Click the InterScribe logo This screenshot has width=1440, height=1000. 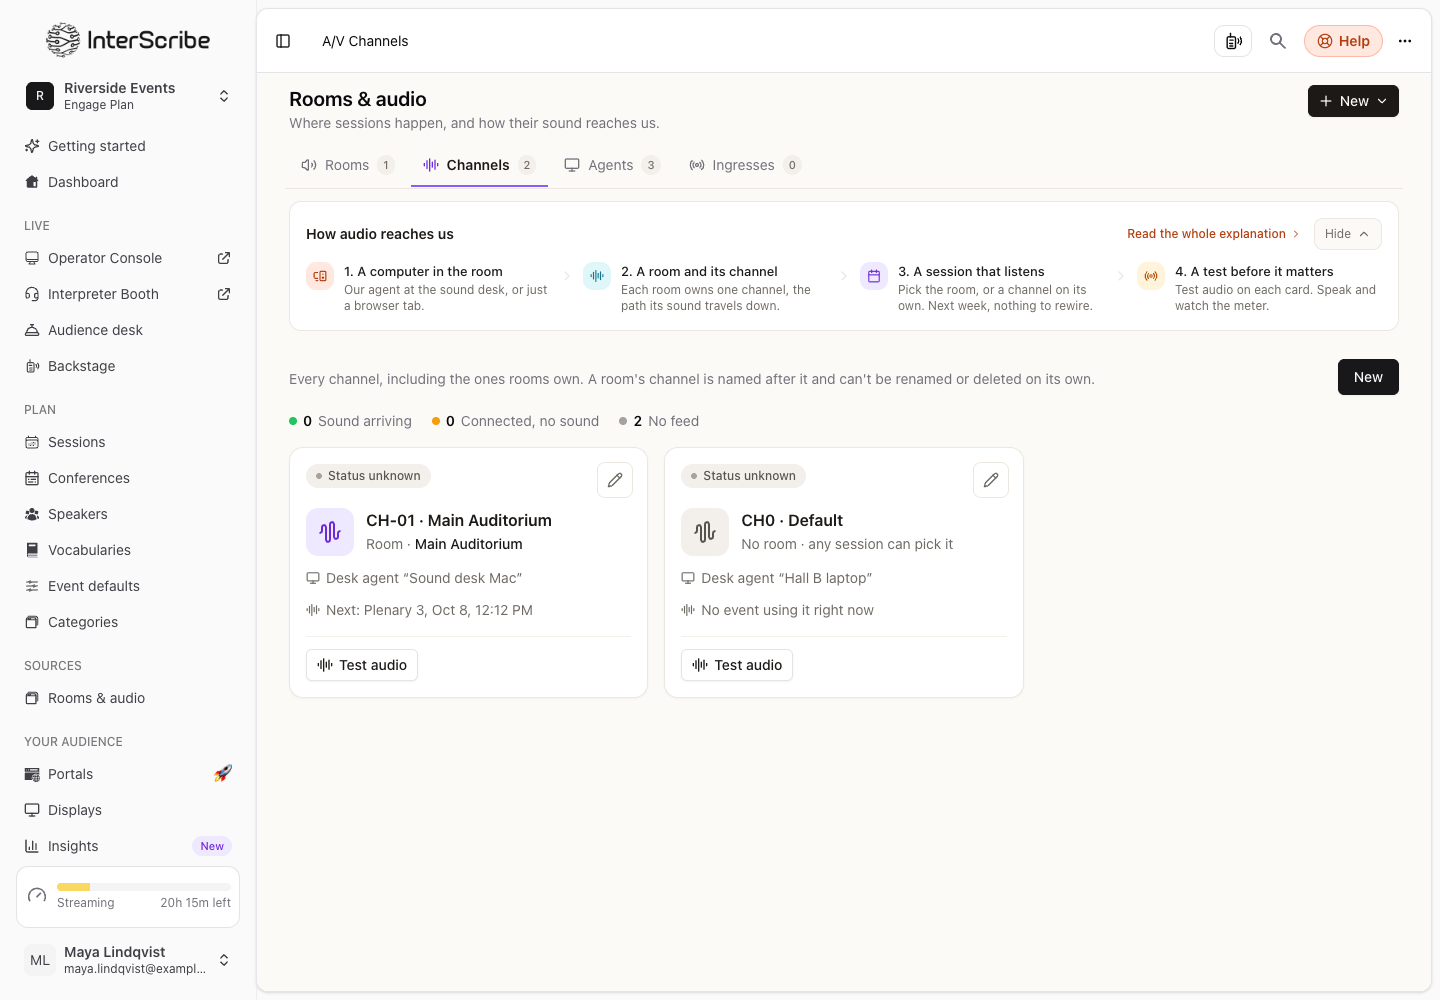[128, 40]
